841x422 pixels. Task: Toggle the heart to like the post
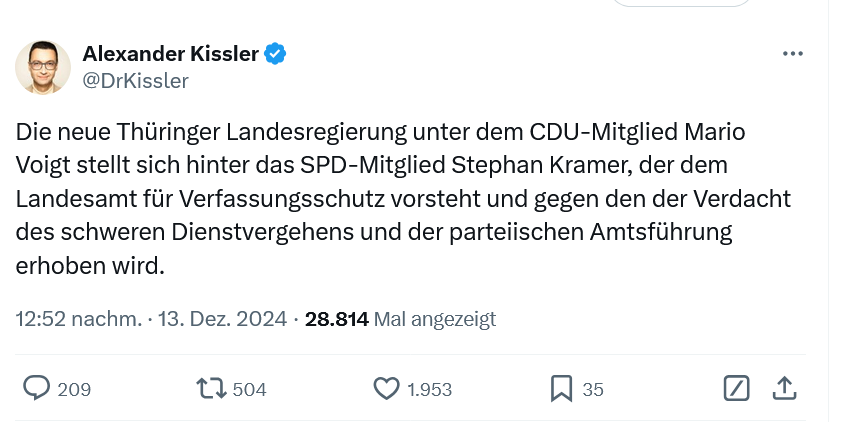tap(386, 388)
